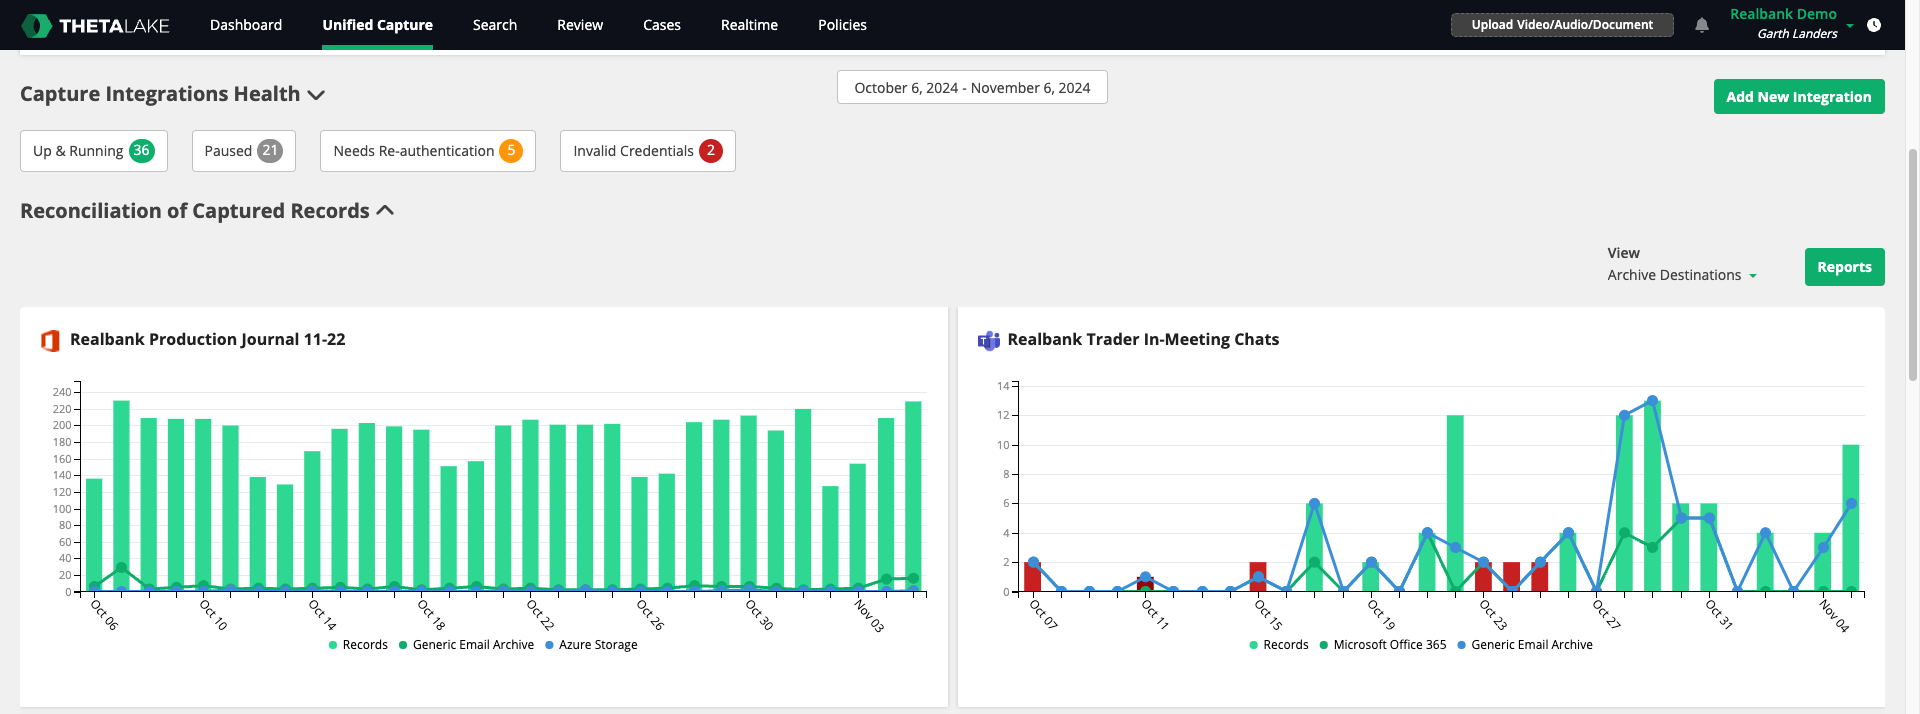Open the Realtime tab

point(749,25)
